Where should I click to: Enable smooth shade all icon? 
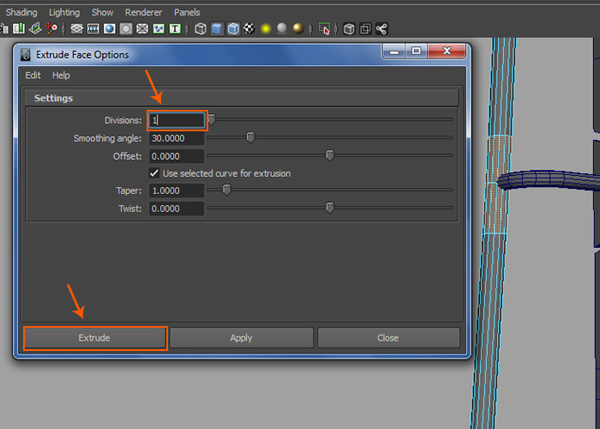[217, 29]
